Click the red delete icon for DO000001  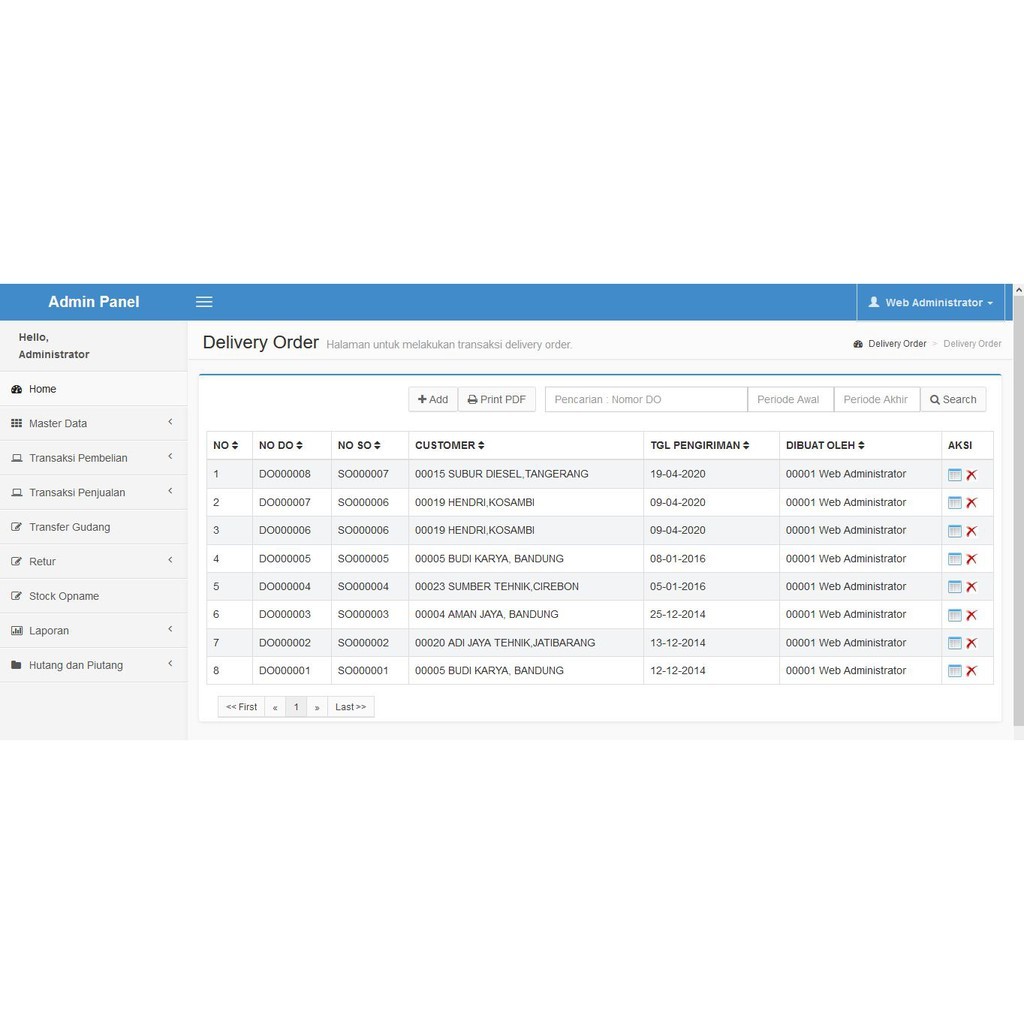[x=971, y=670]
